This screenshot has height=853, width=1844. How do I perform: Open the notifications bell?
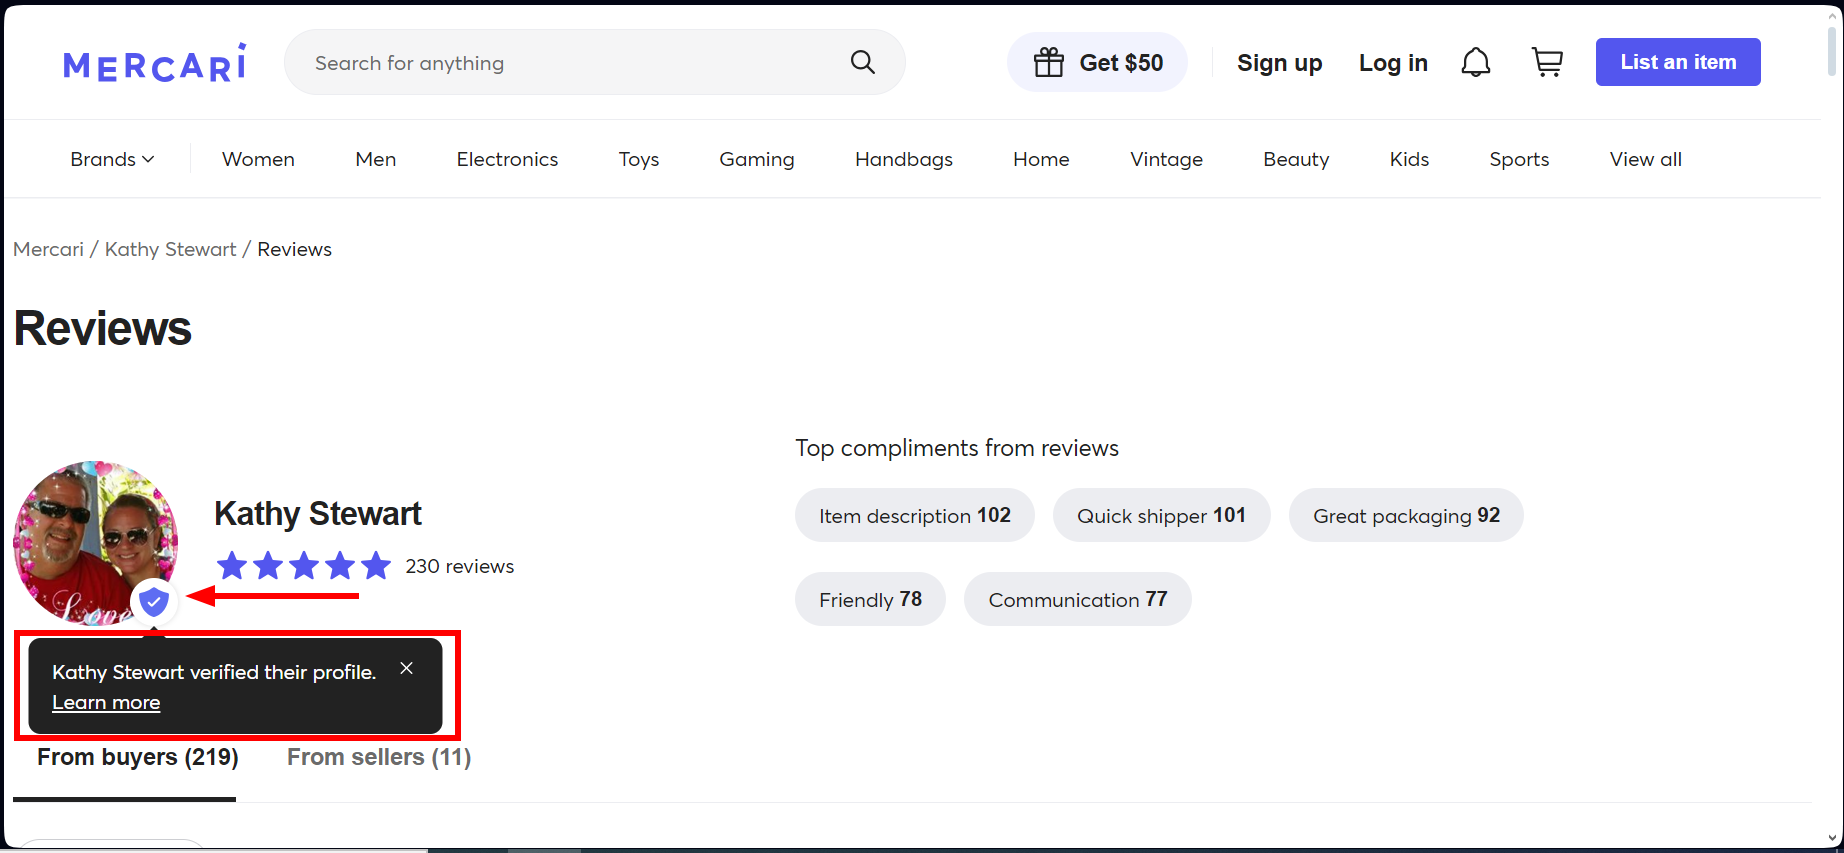pos(1475,62)
